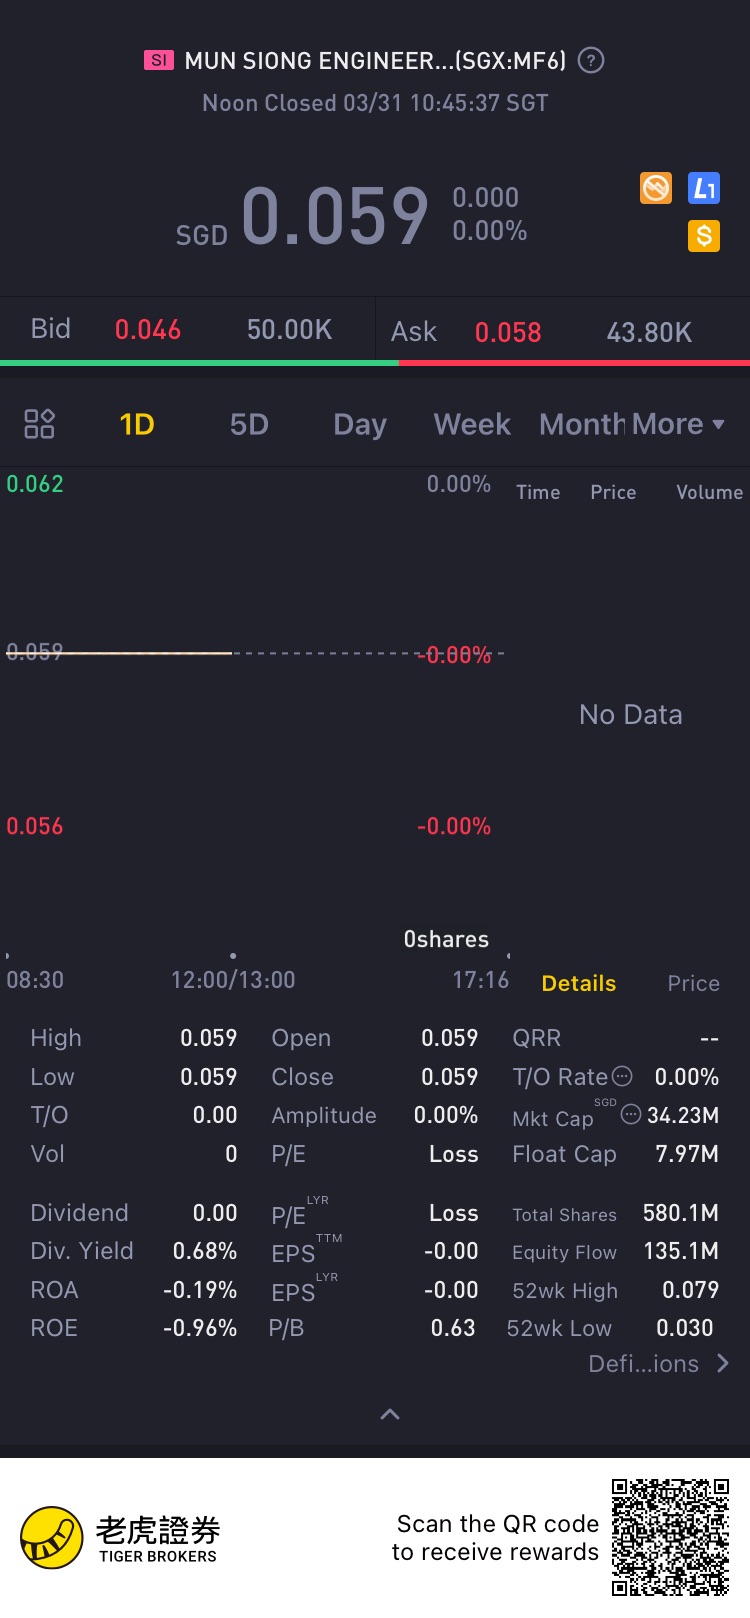Open the chart layout grid icon
The height and width of the screenshot is (1618, 750).
[39, 424]
